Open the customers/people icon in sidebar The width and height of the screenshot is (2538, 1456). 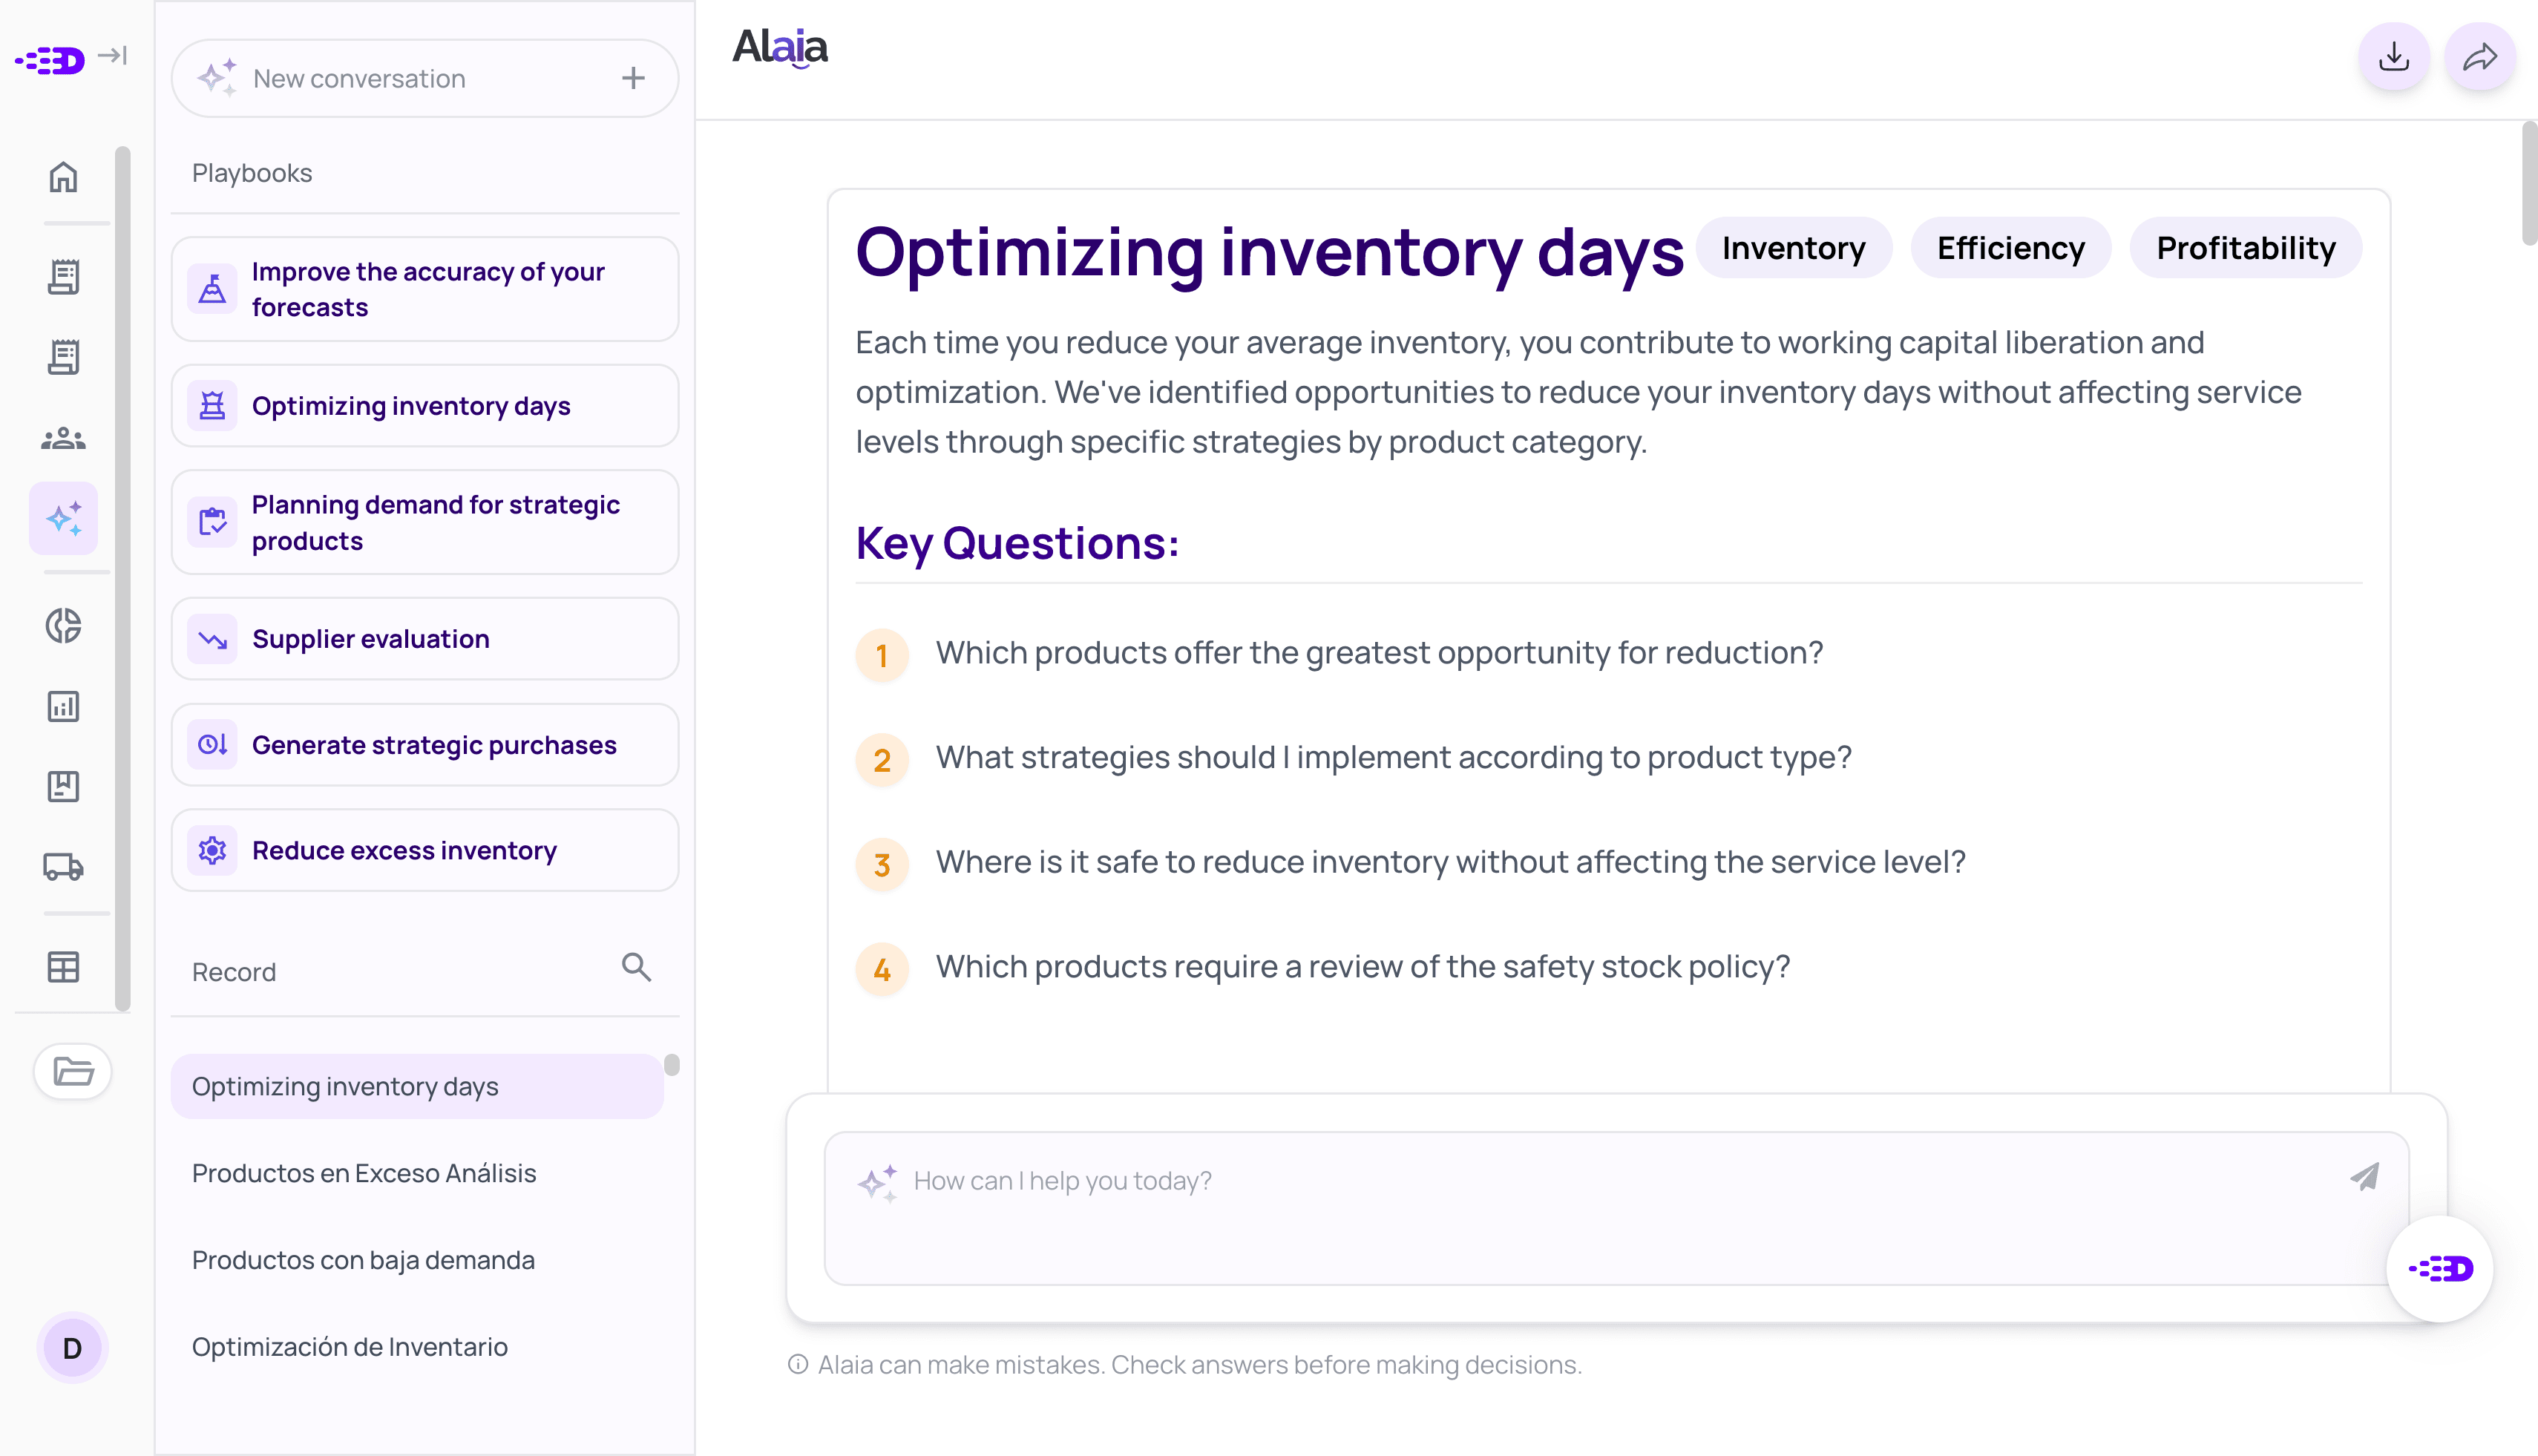coord(63,437)
